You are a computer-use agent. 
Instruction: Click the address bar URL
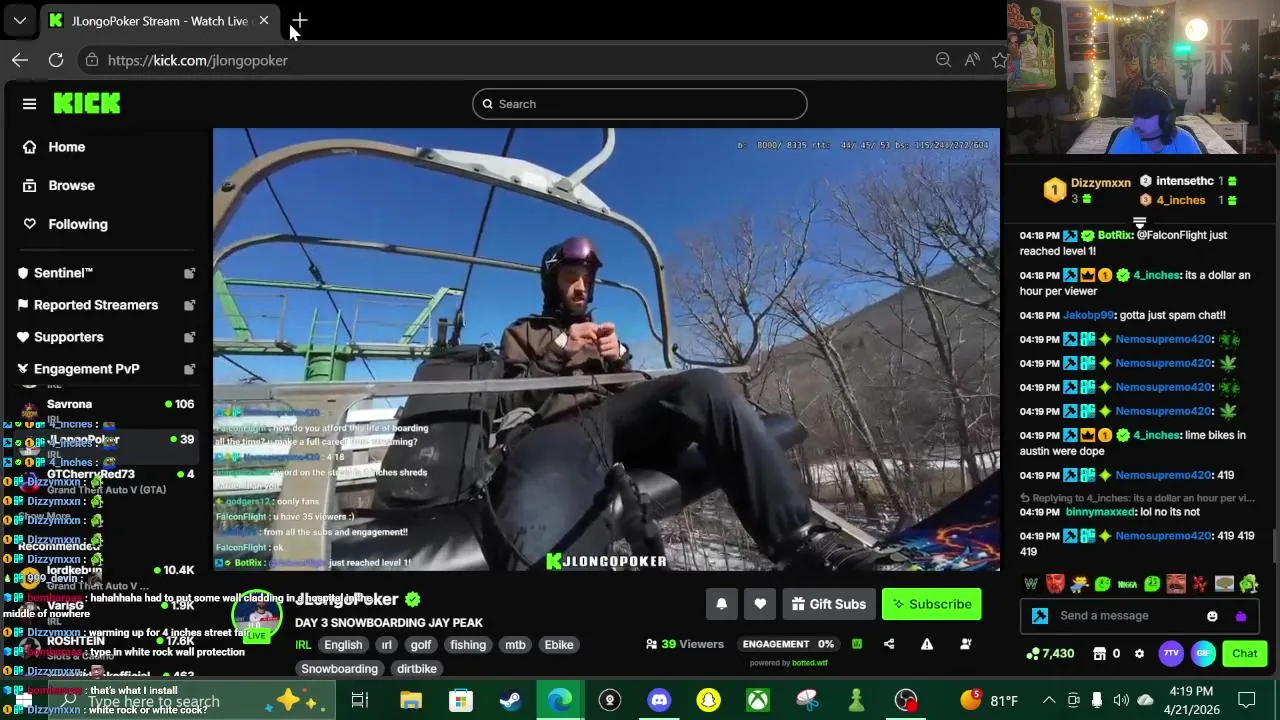pos(198,60)
